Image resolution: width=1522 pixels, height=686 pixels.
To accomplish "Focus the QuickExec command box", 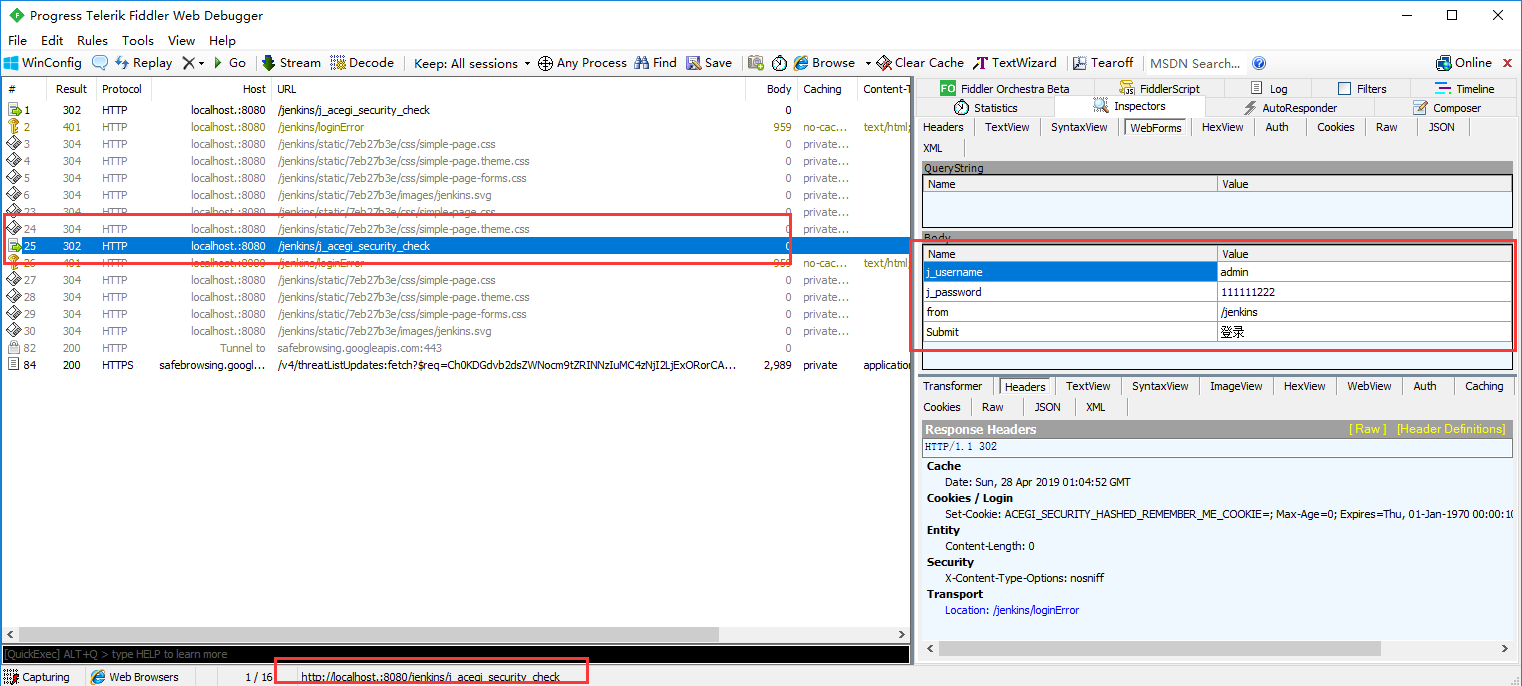I will point(455,654).
